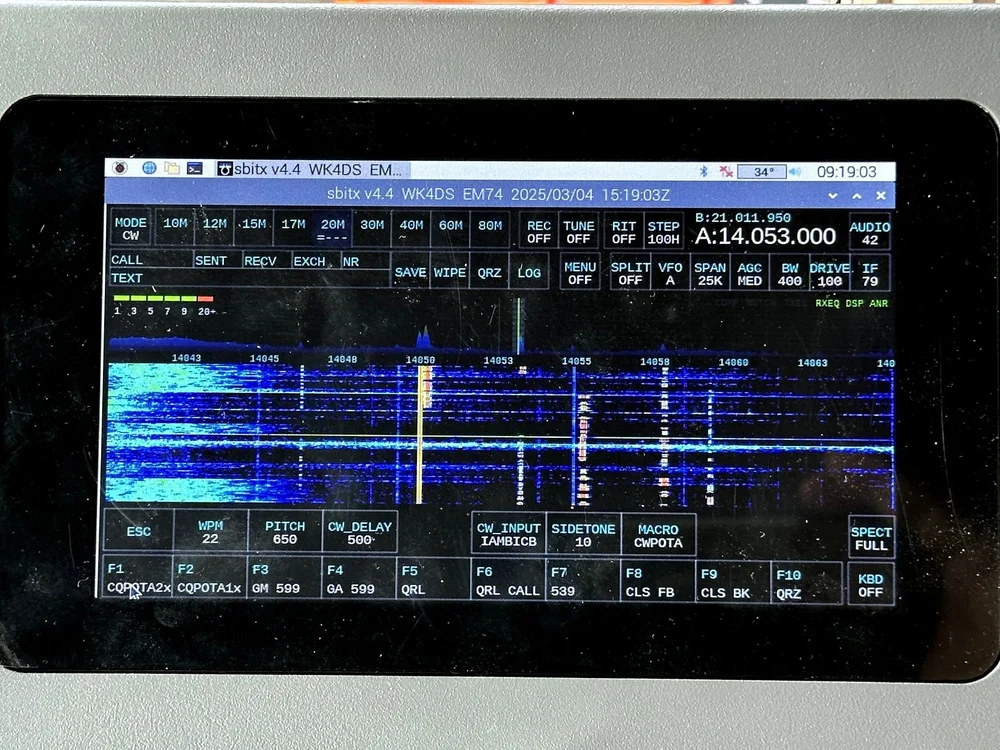The width and height of the screenshot is (1000, 750).
Task: Click the TEXT input field
Action: (249, 278)
